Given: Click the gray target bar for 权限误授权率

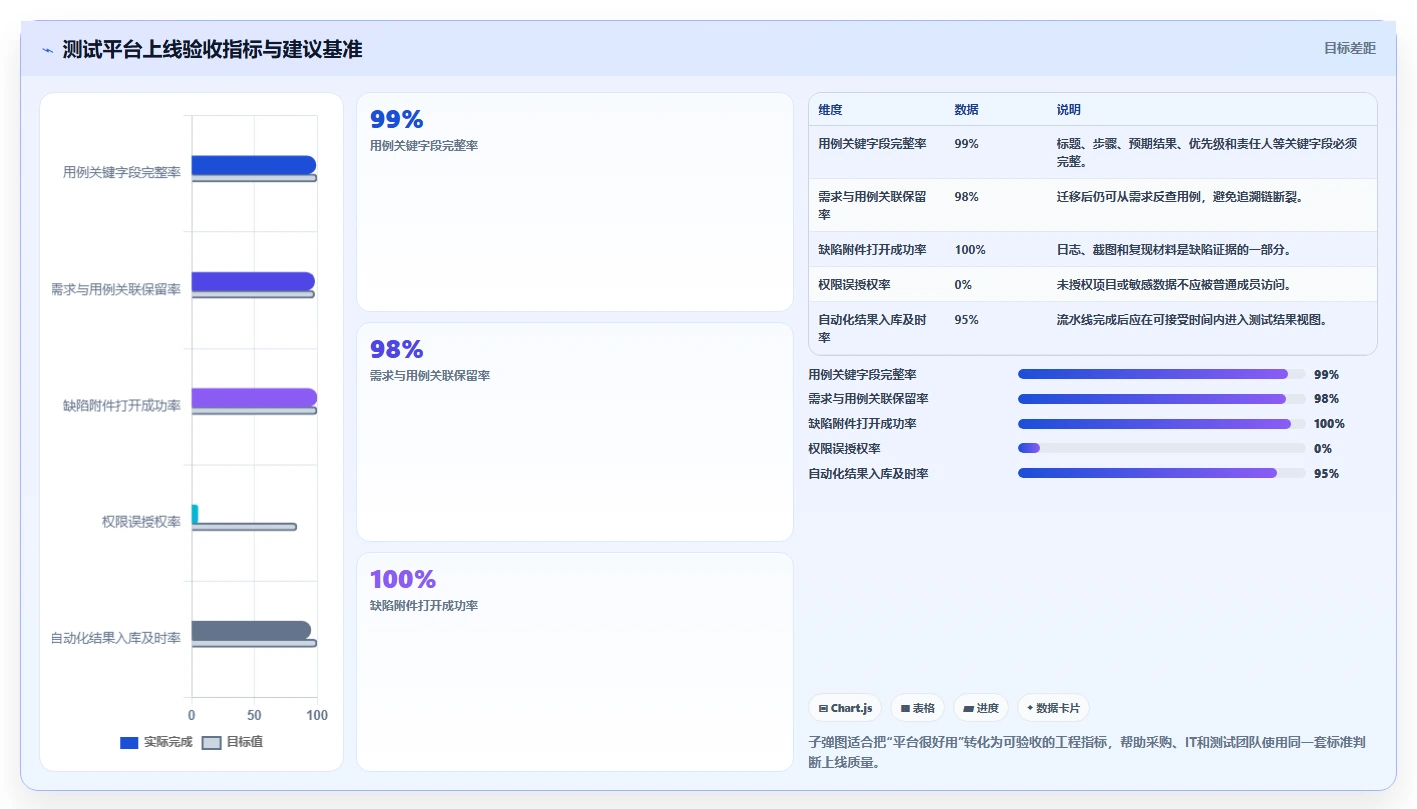Looking at the screenshot, I should point(244,527).
